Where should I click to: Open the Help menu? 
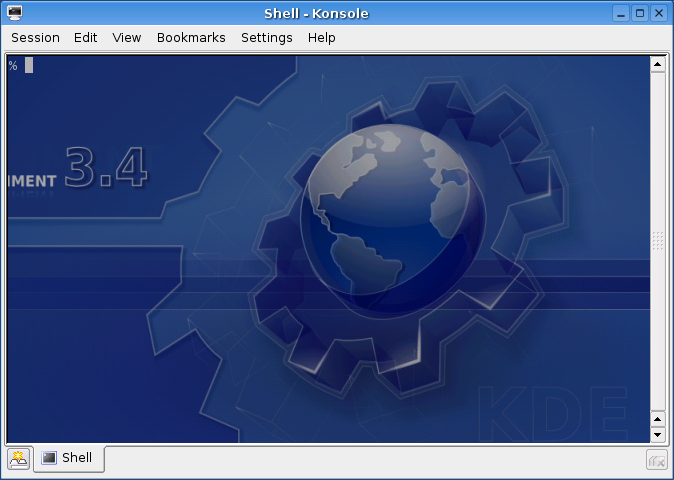(321, 38)
